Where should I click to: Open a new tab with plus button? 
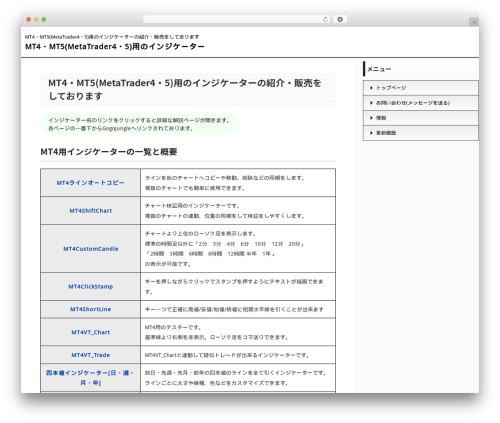click(x=474, y=22)
